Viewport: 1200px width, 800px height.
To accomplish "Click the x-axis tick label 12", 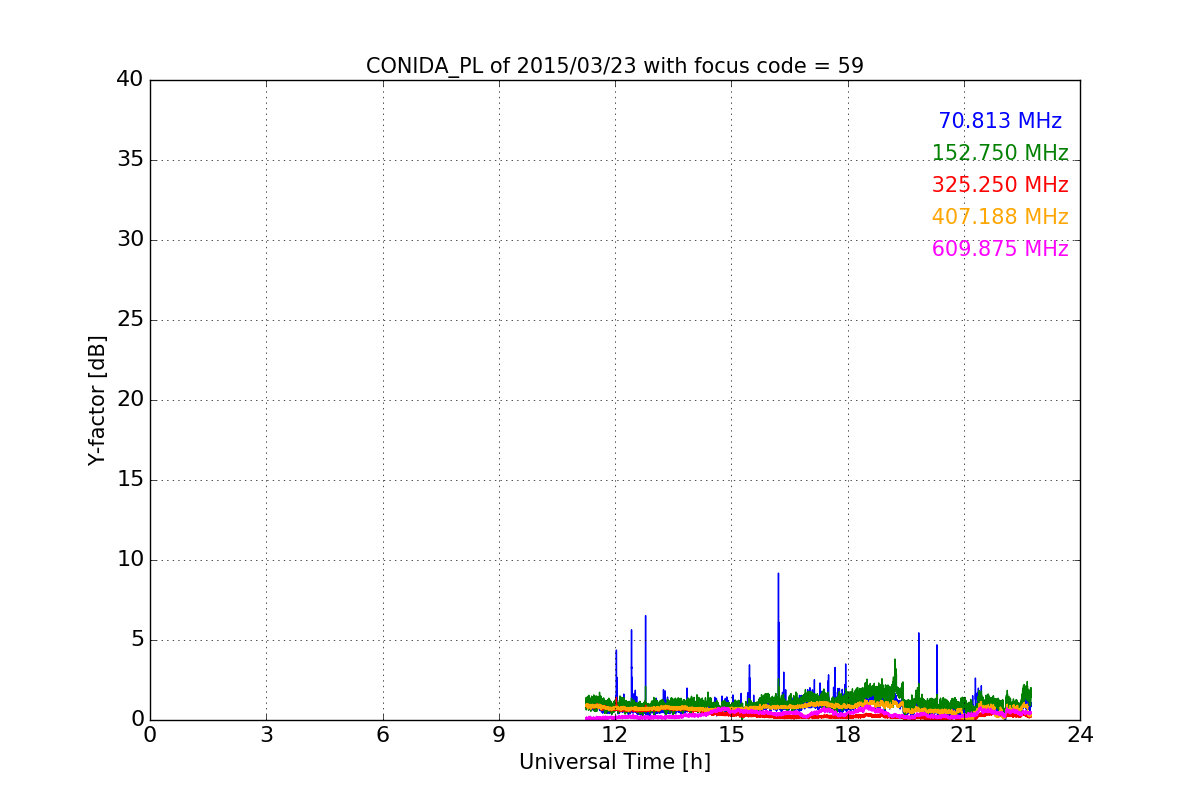I will point(615,735).
